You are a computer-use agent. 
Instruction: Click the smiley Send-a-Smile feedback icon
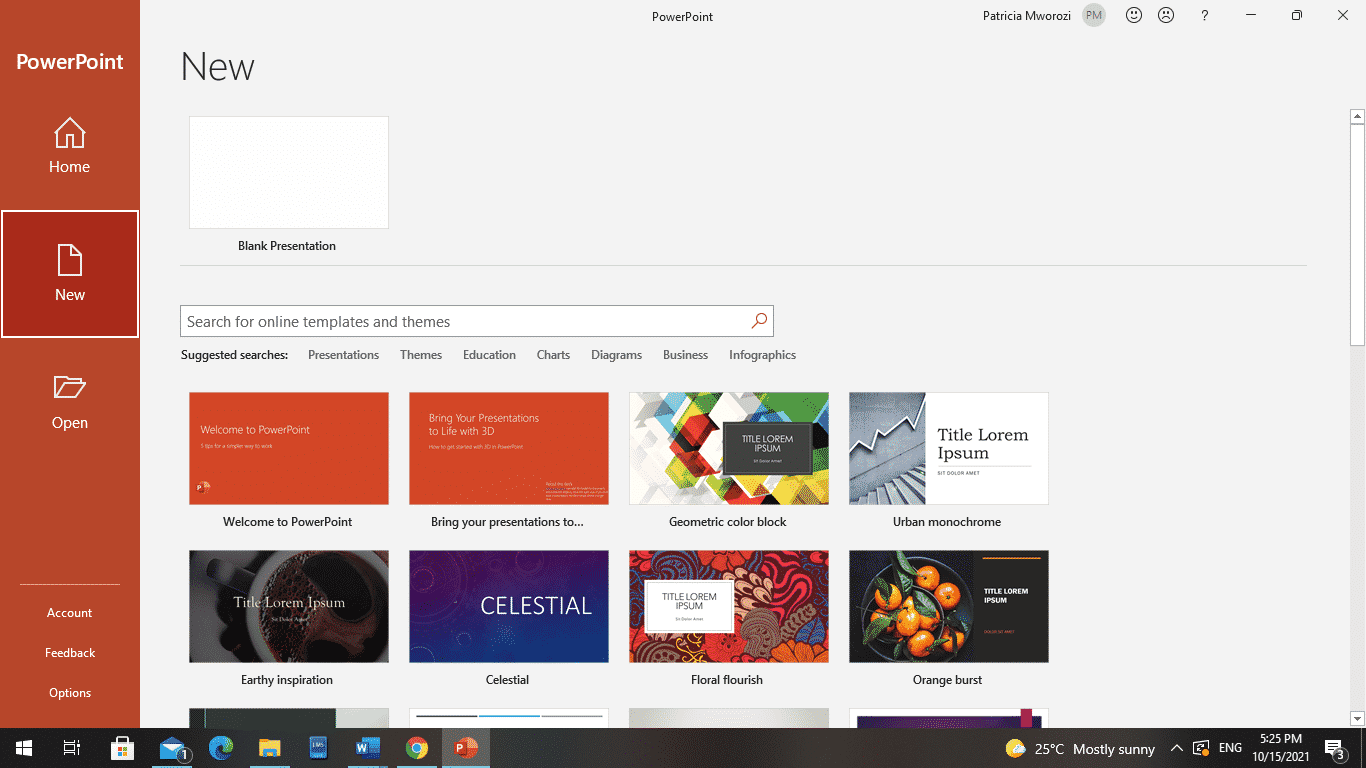(1133, 15)
